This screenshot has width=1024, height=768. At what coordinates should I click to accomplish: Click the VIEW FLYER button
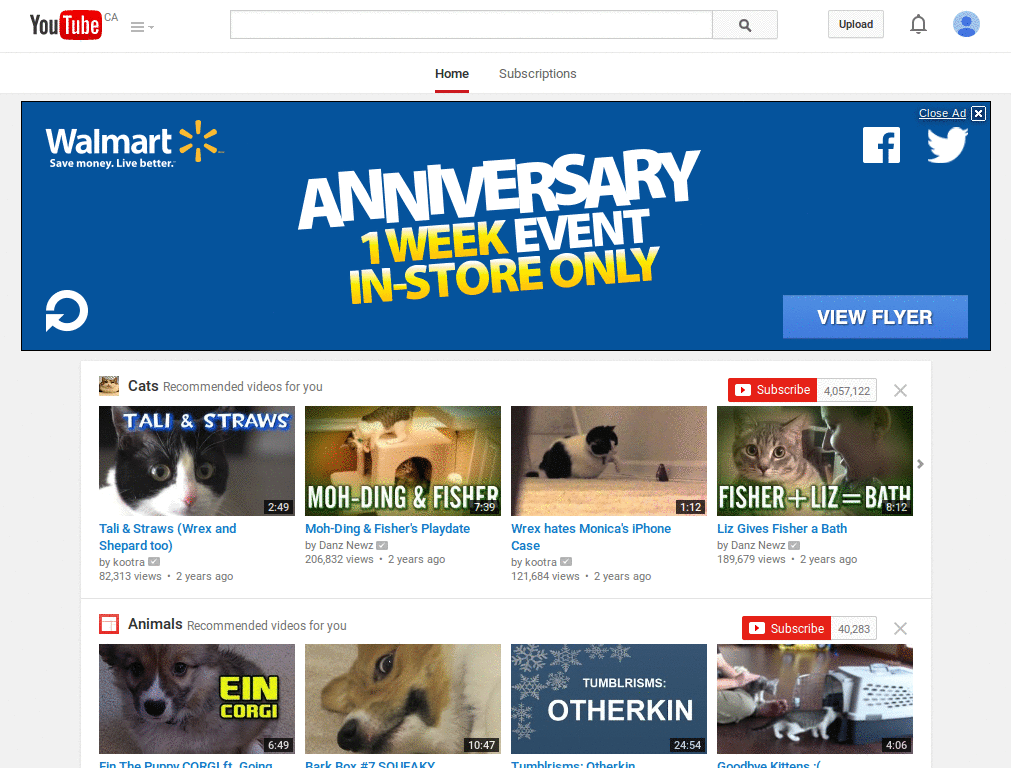[875, 317]
